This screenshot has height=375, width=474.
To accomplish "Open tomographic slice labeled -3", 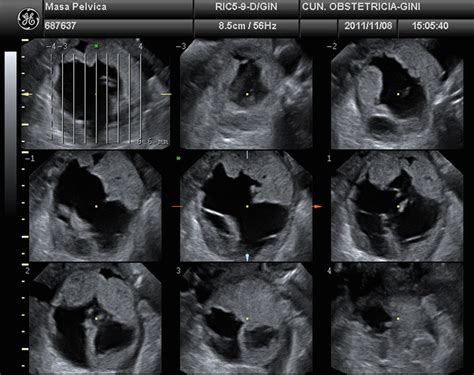I will [246, 94].
